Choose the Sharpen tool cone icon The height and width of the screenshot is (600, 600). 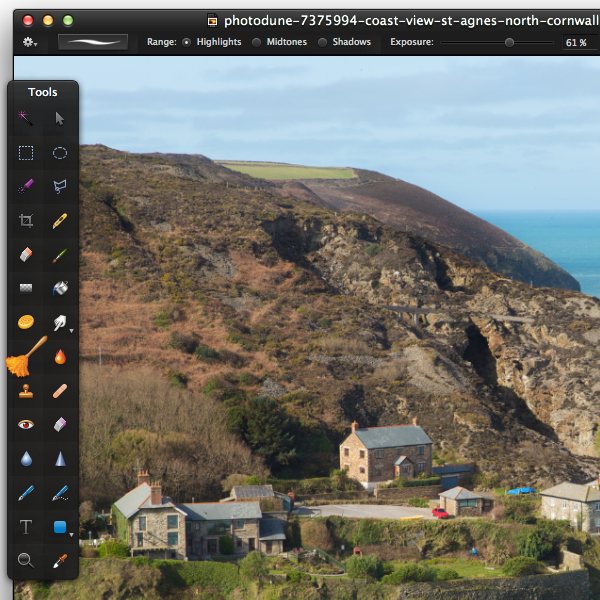click(60, 458)
